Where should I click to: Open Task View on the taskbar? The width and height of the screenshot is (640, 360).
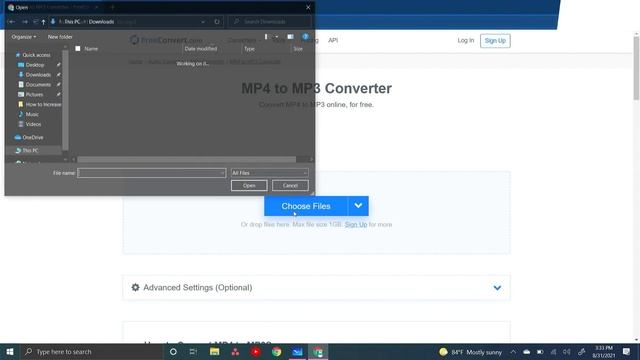193,352
